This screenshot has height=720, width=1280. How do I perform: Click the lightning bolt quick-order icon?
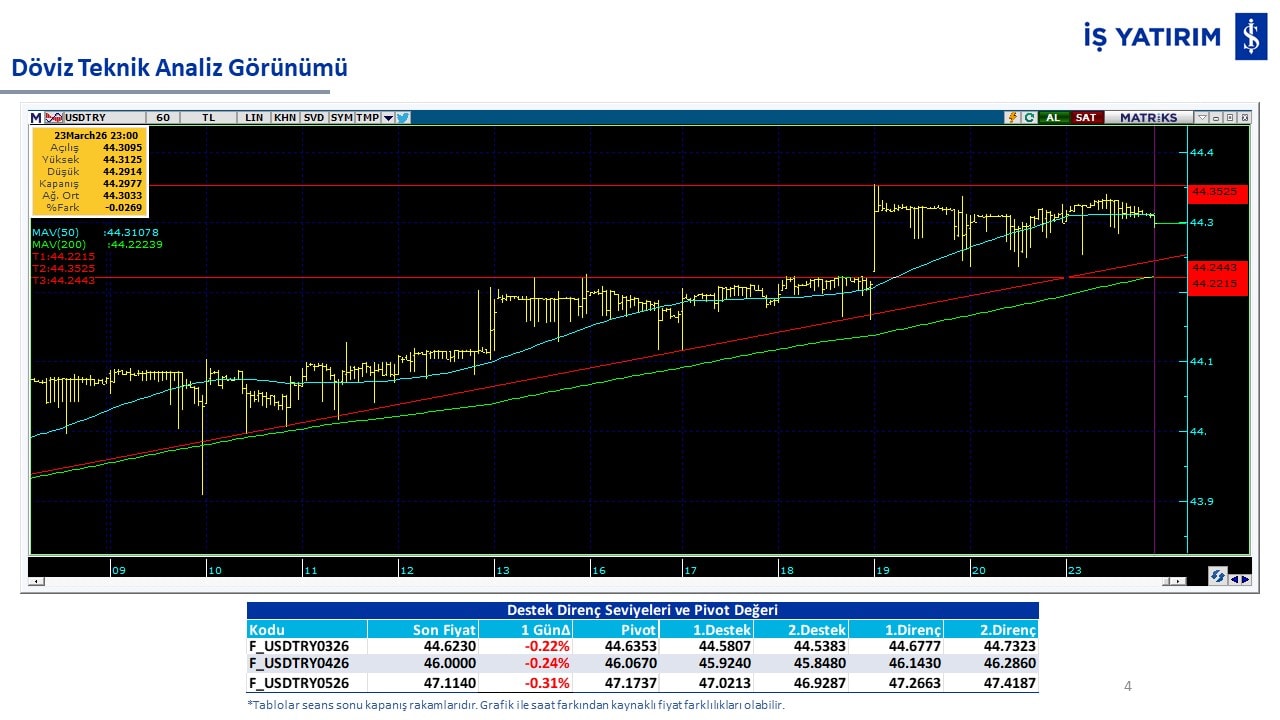tap(1013, 117)
